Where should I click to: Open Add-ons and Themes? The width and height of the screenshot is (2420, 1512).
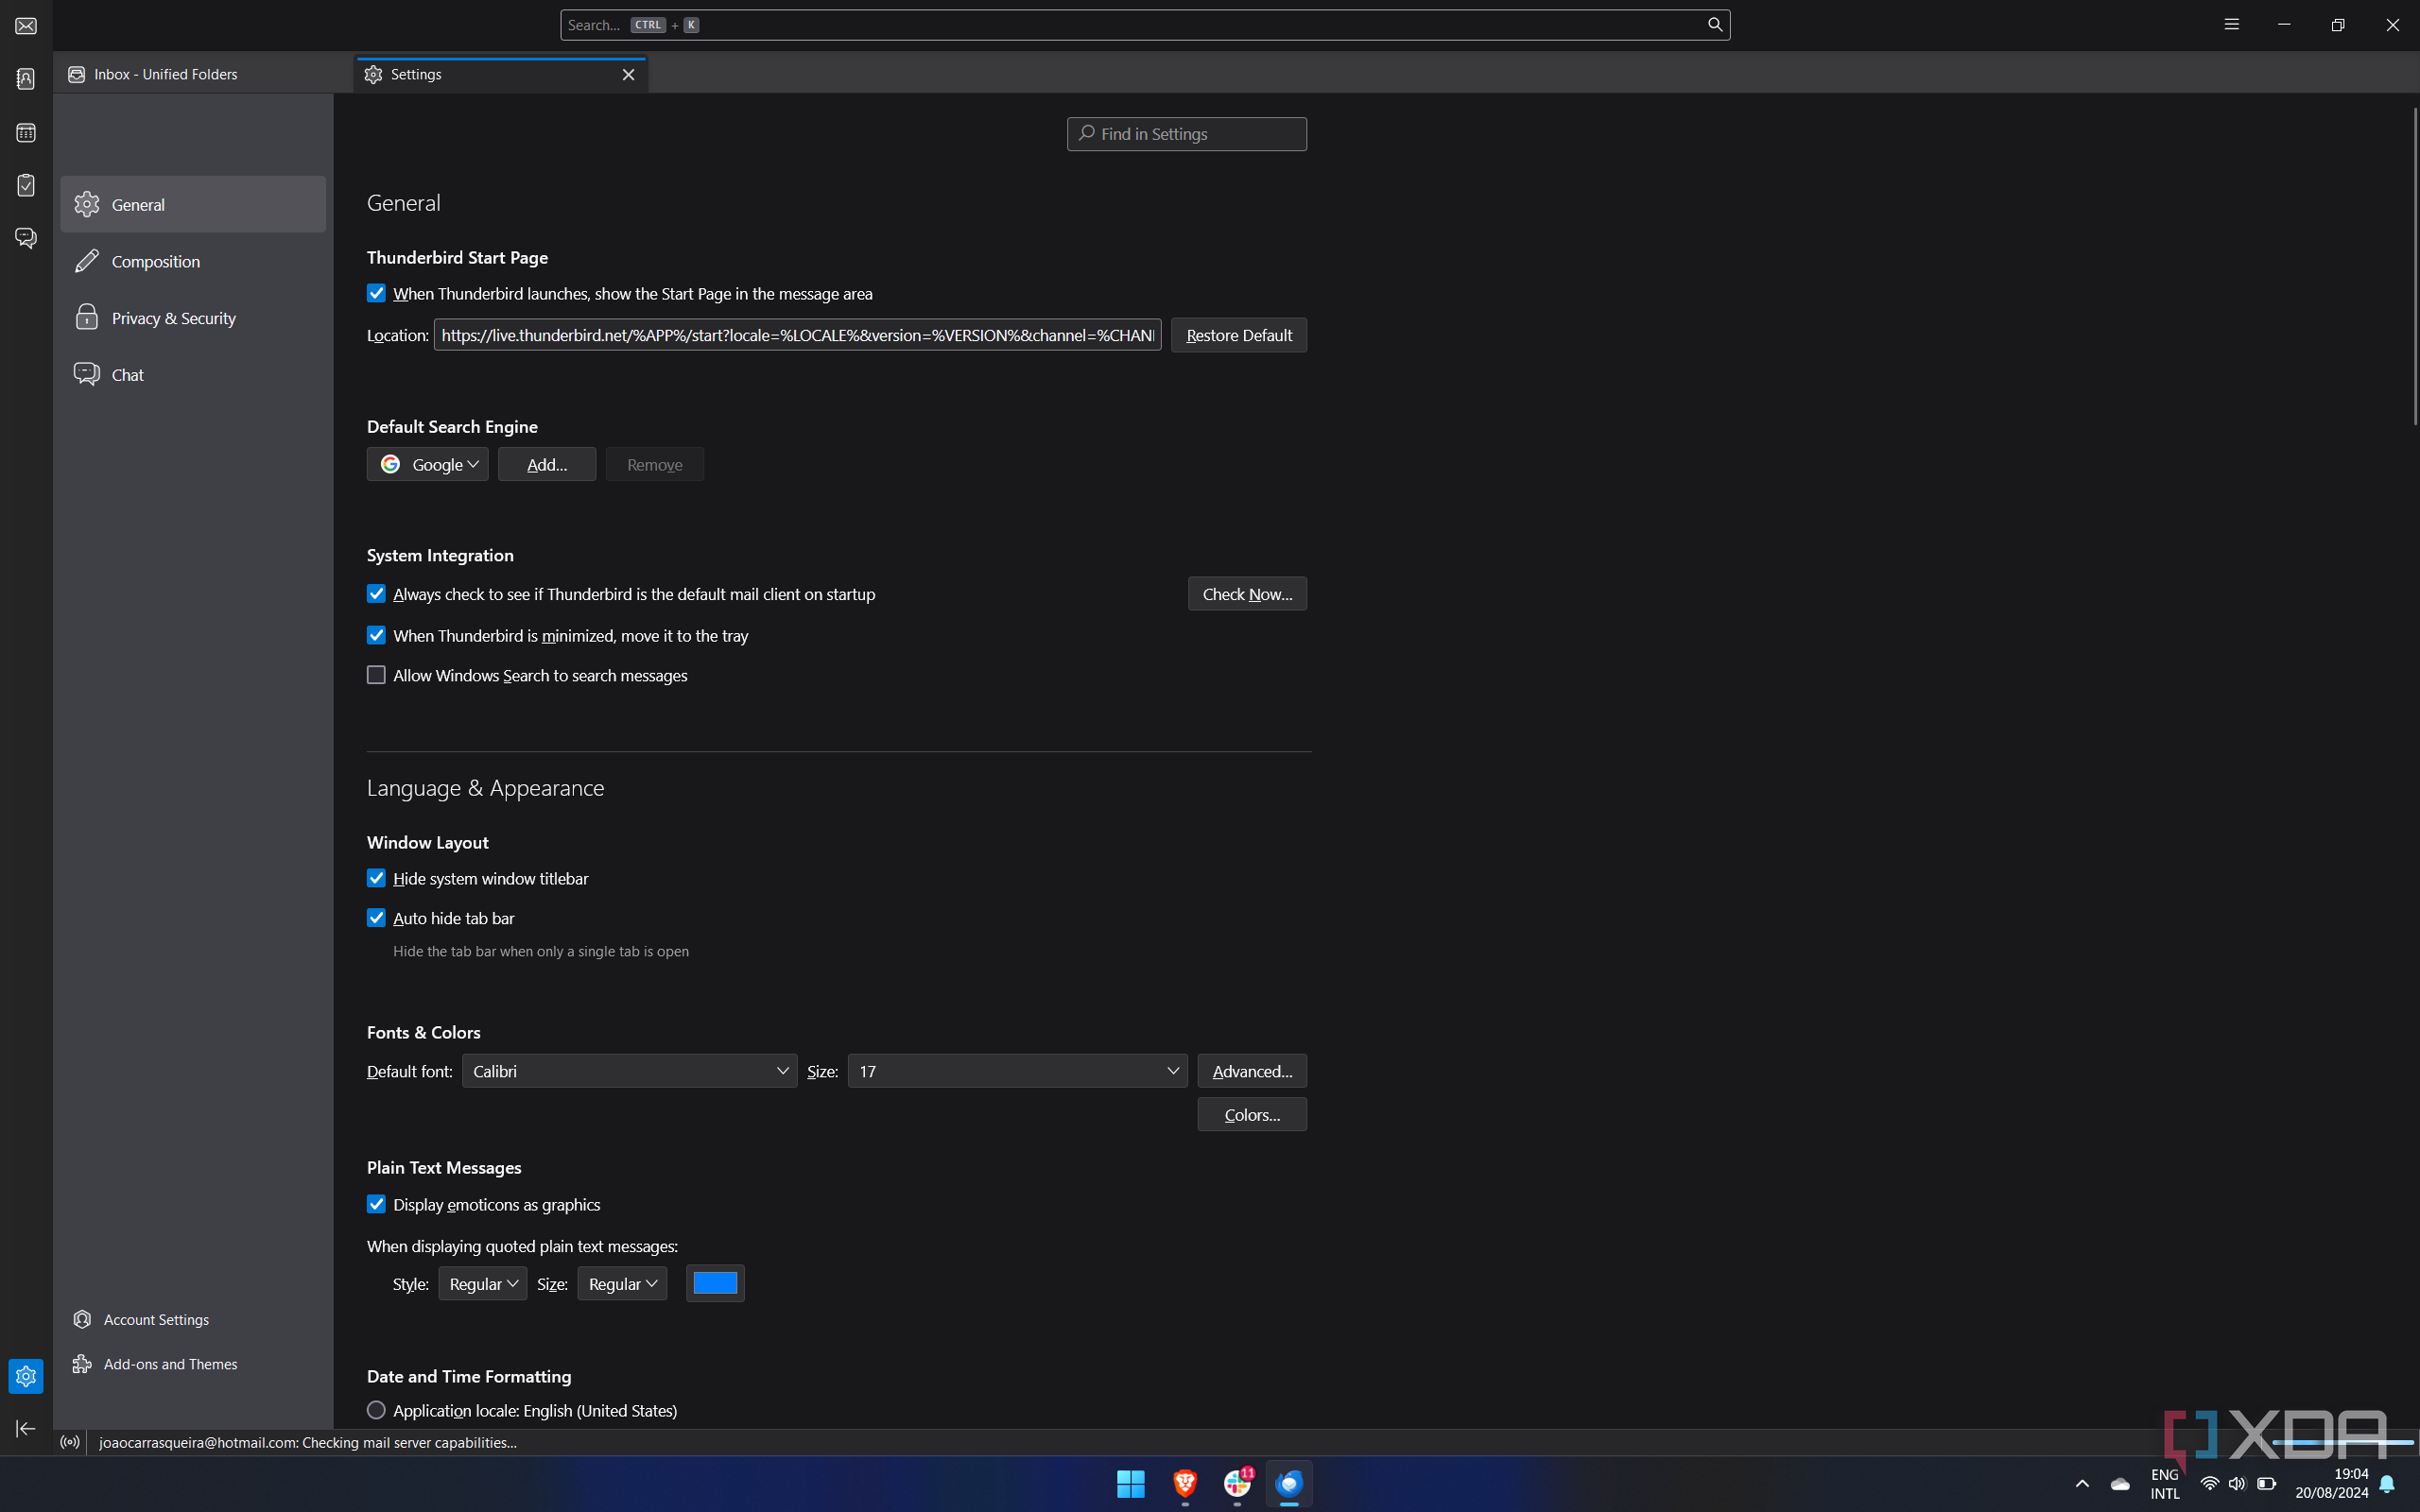(x=155, y=1364)
